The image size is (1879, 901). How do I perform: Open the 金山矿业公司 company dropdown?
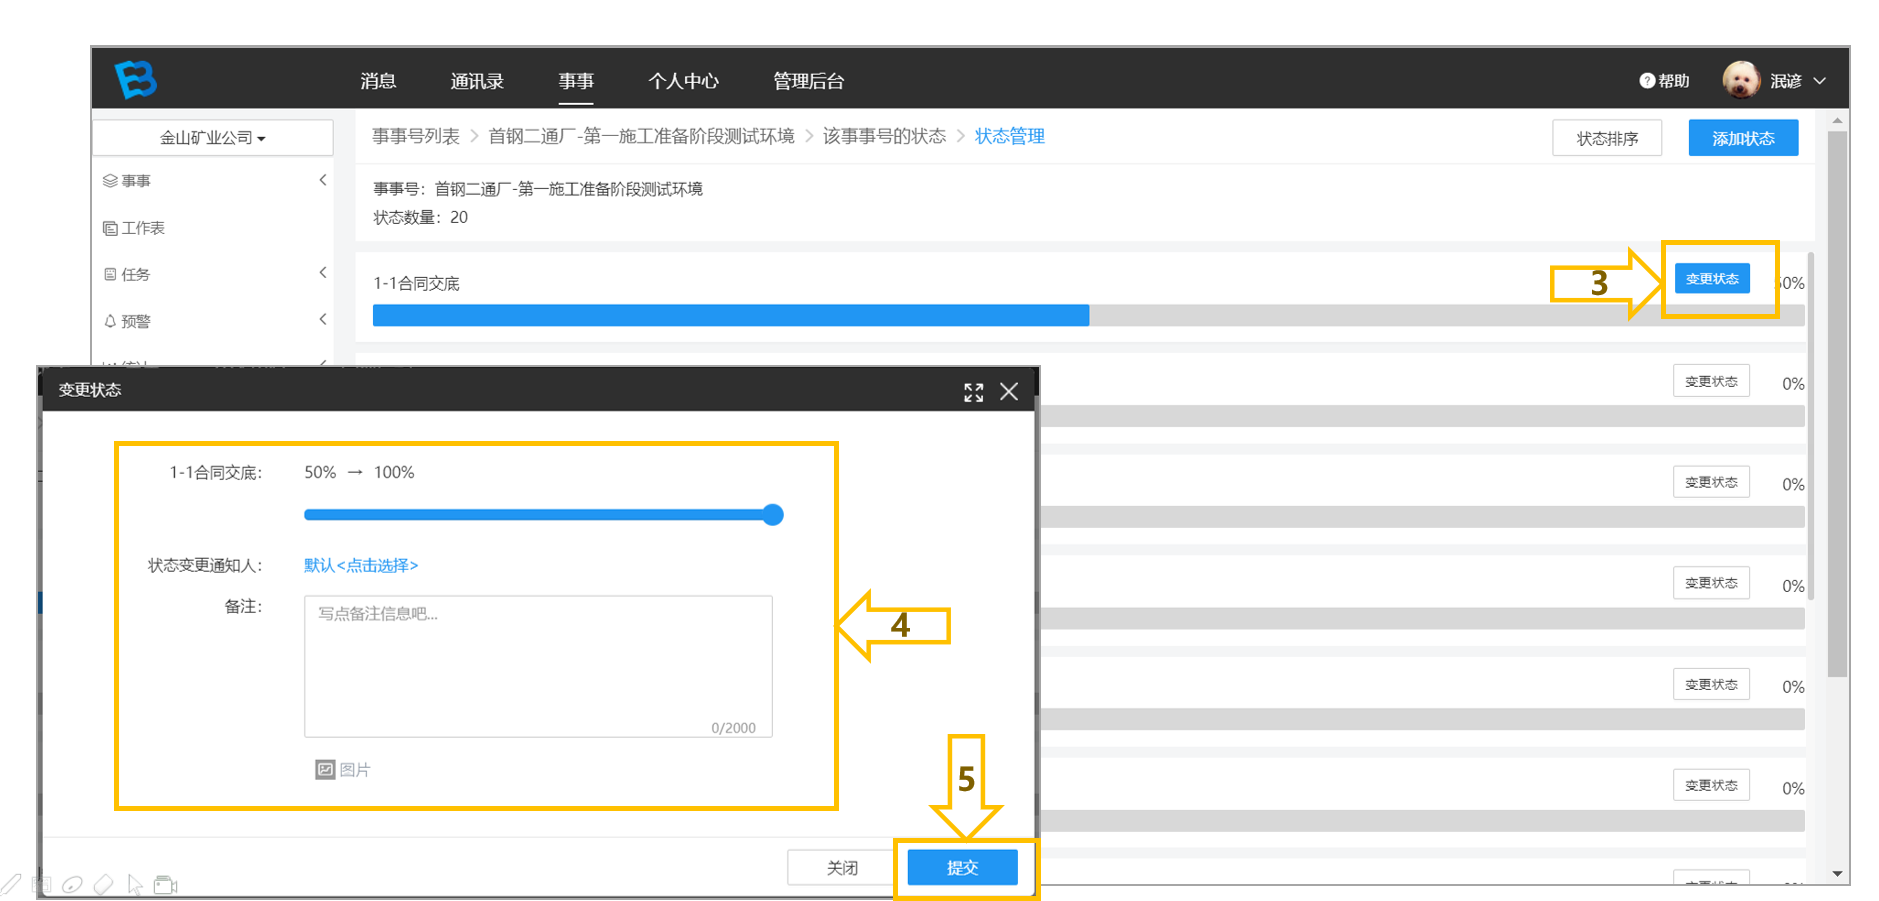213,138
